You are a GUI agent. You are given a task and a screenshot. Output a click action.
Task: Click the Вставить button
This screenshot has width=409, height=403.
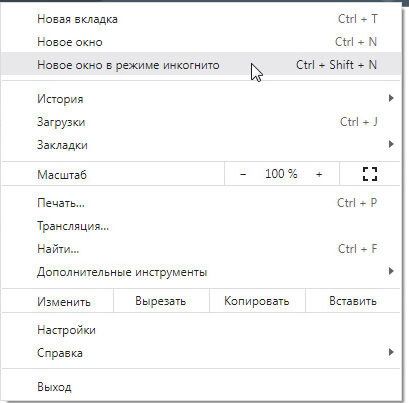[x=353, y=301]
